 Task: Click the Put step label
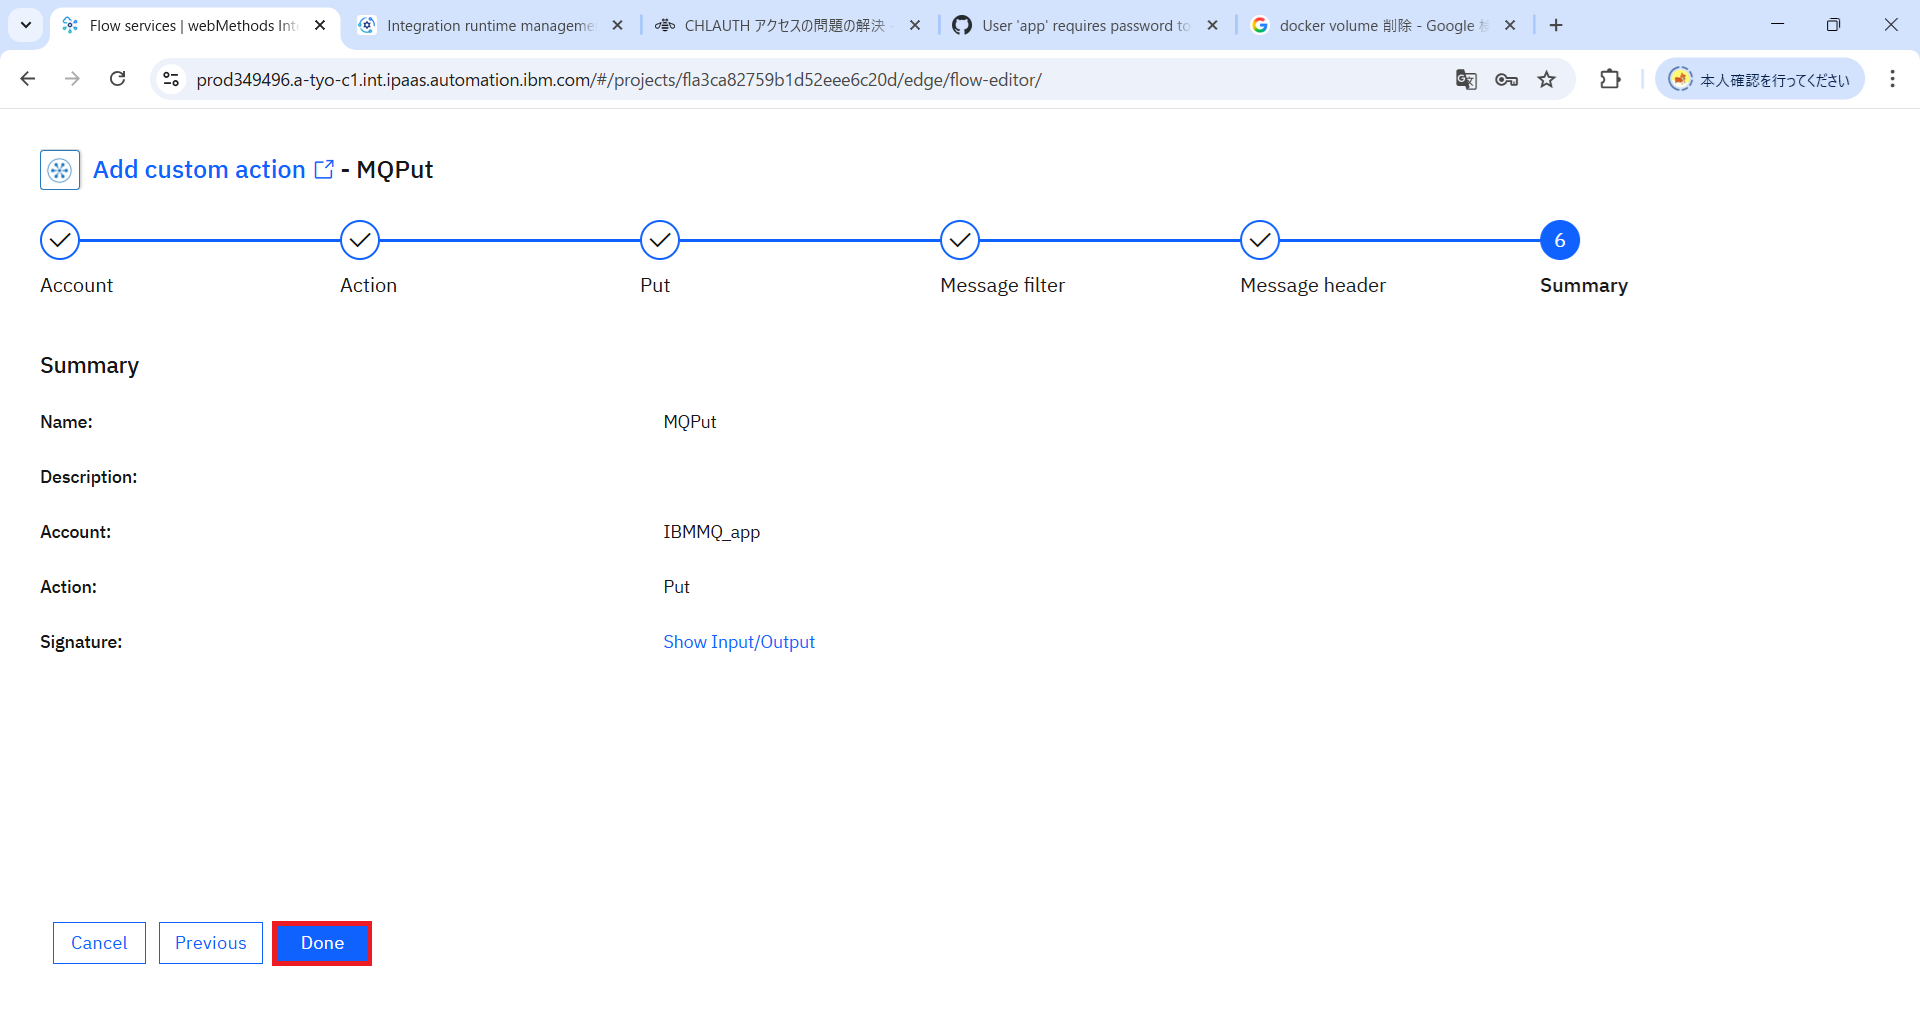click(655, 286)
